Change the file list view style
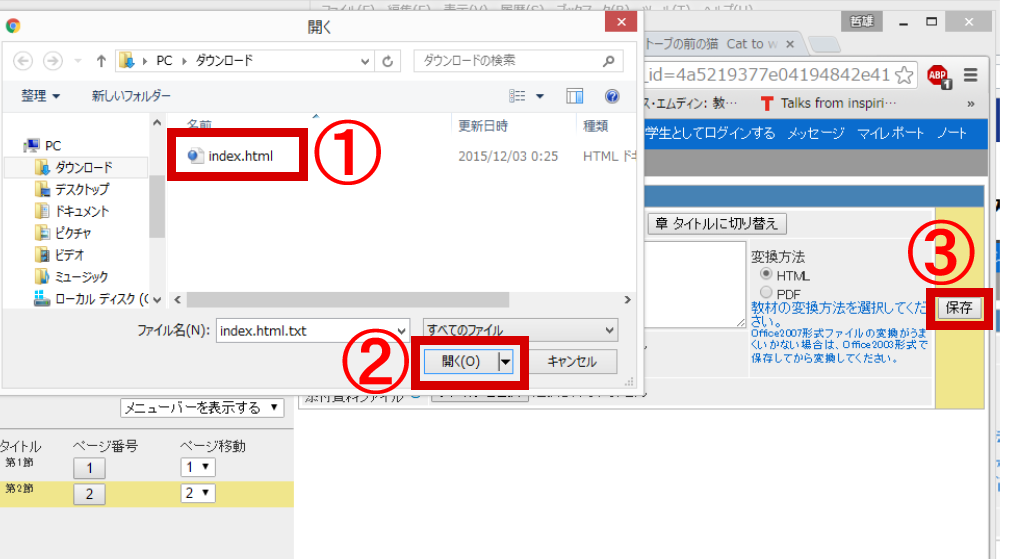Image resolution: width=1014 pixels, height=559 pixels. 517,96
